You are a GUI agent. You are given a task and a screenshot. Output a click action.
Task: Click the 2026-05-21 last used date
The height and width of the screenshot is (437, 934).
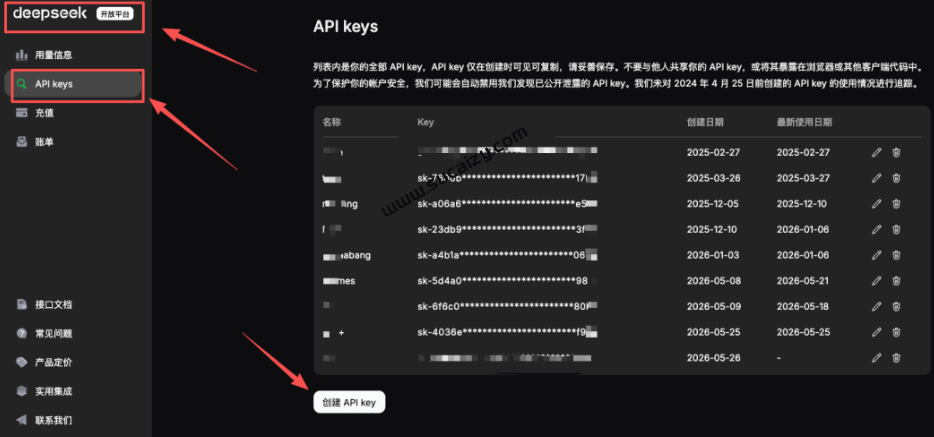[804, 280]
